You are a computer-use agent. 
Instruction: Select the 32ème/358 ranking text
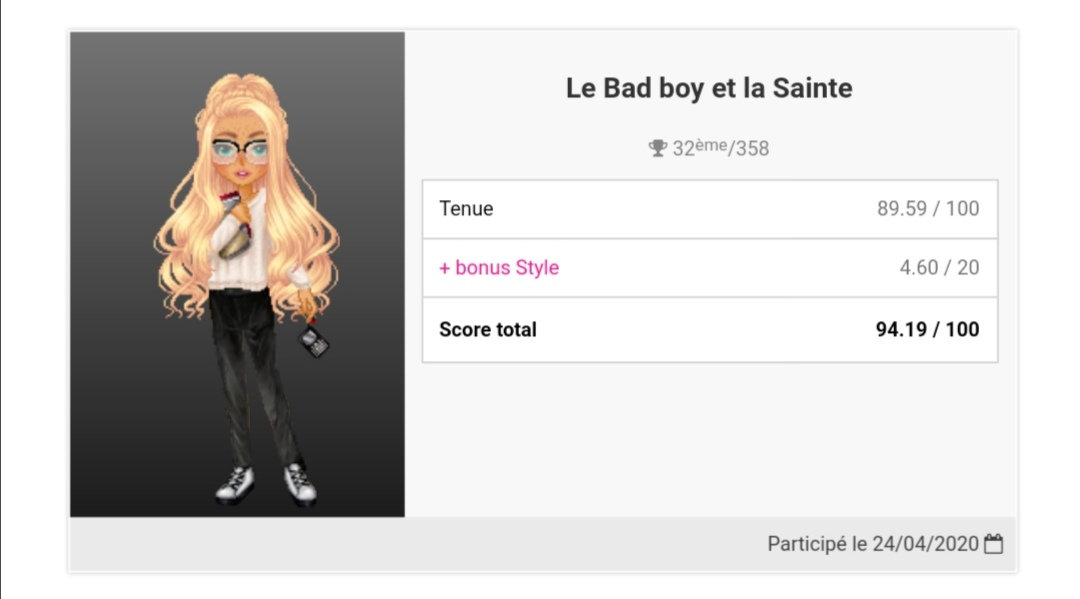click(720, 148)
